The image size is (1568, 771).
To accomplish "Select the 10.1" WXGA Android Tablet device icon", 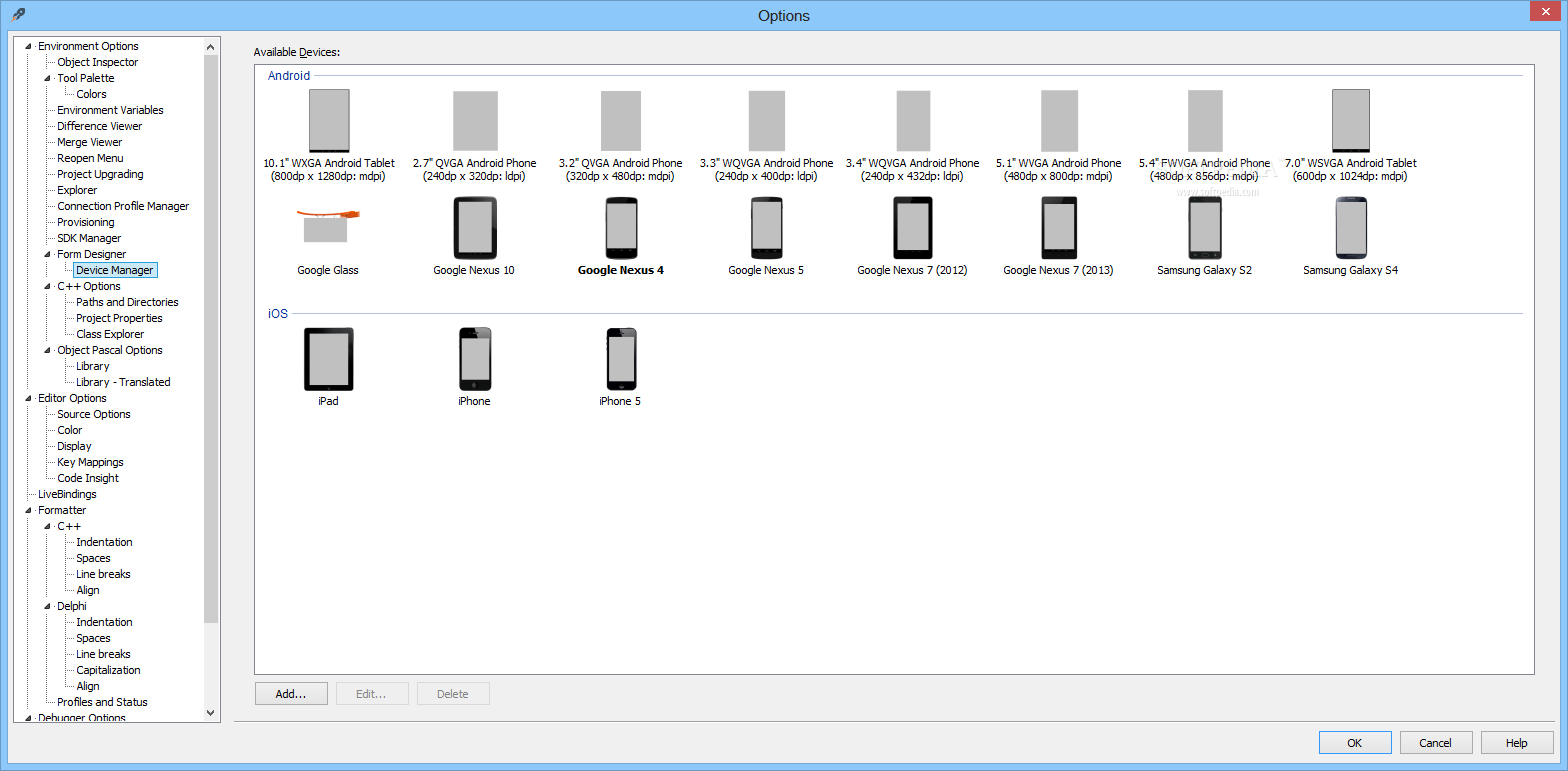I will point(329,120).
